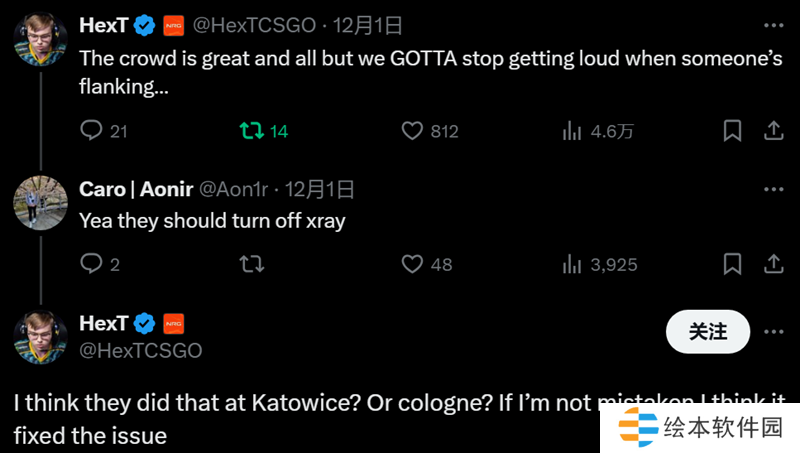800x453 pixels.
Task: Share Caro Aonir's reply tweet
Action: pyautogui.click(x=773, y=264)
